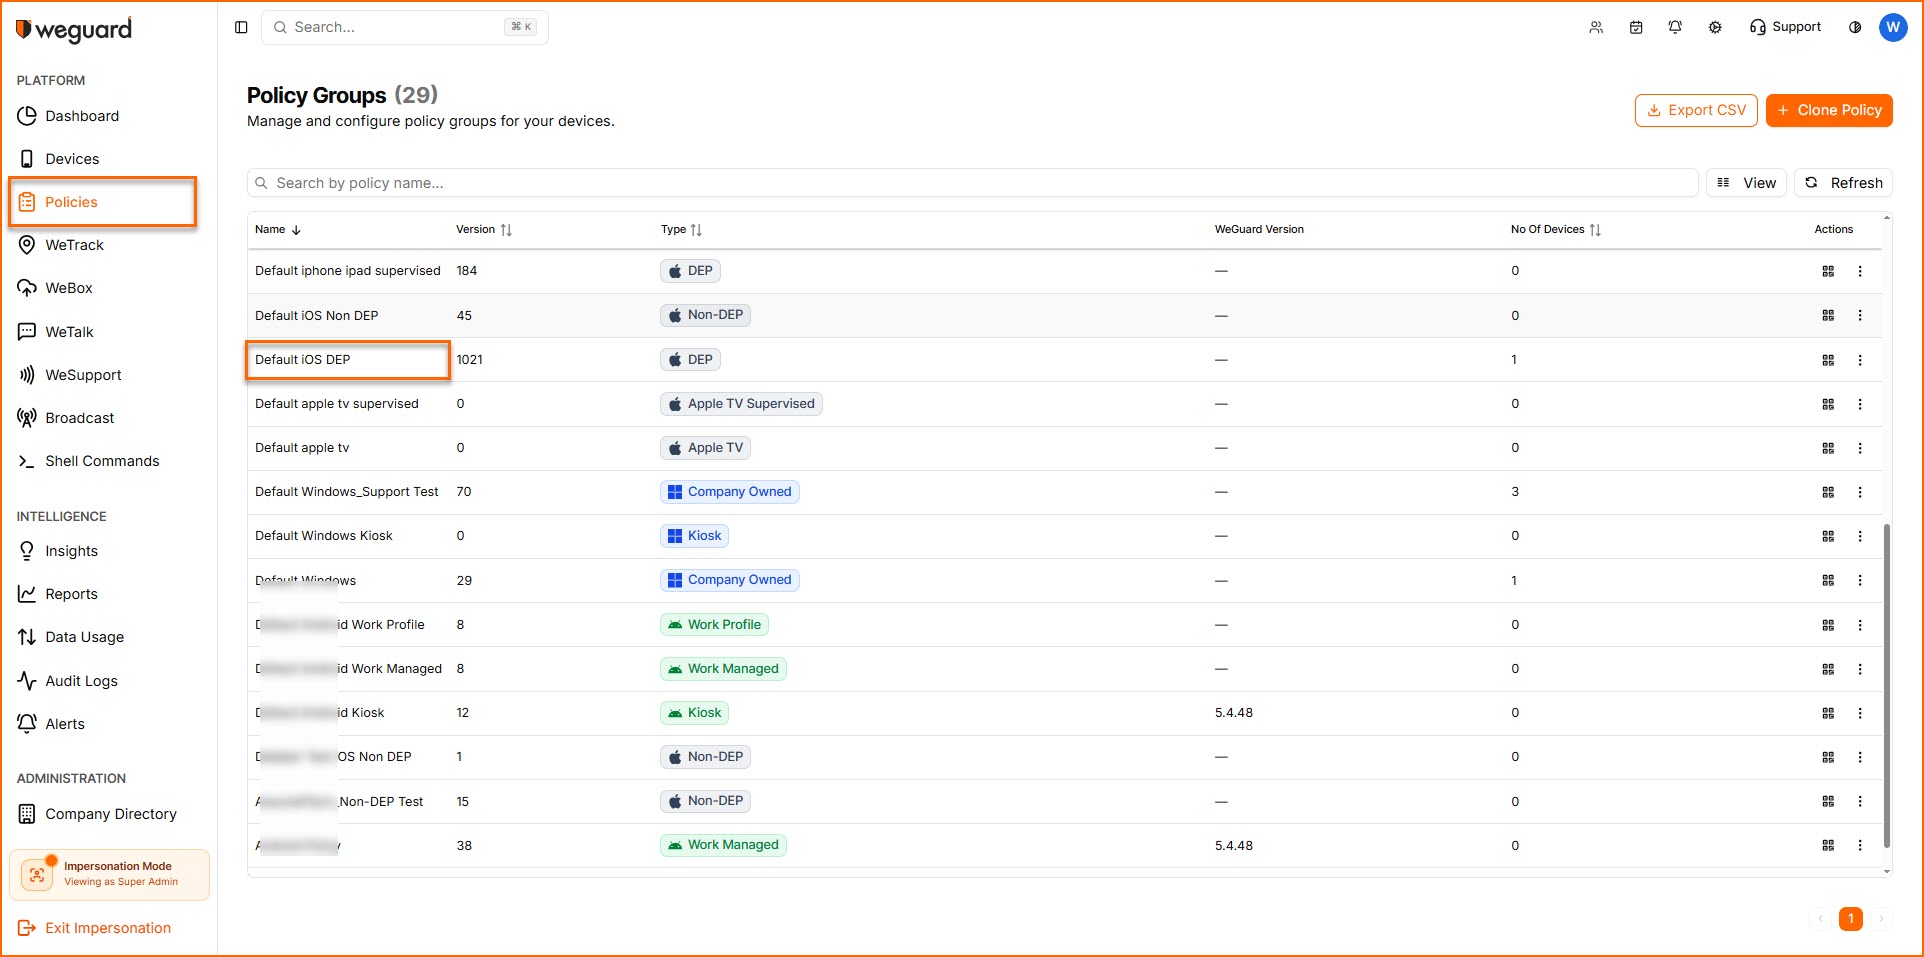
Task: Open three-dot menu for Default Windows Kiosk
Action: click(x=1860, y=536)
